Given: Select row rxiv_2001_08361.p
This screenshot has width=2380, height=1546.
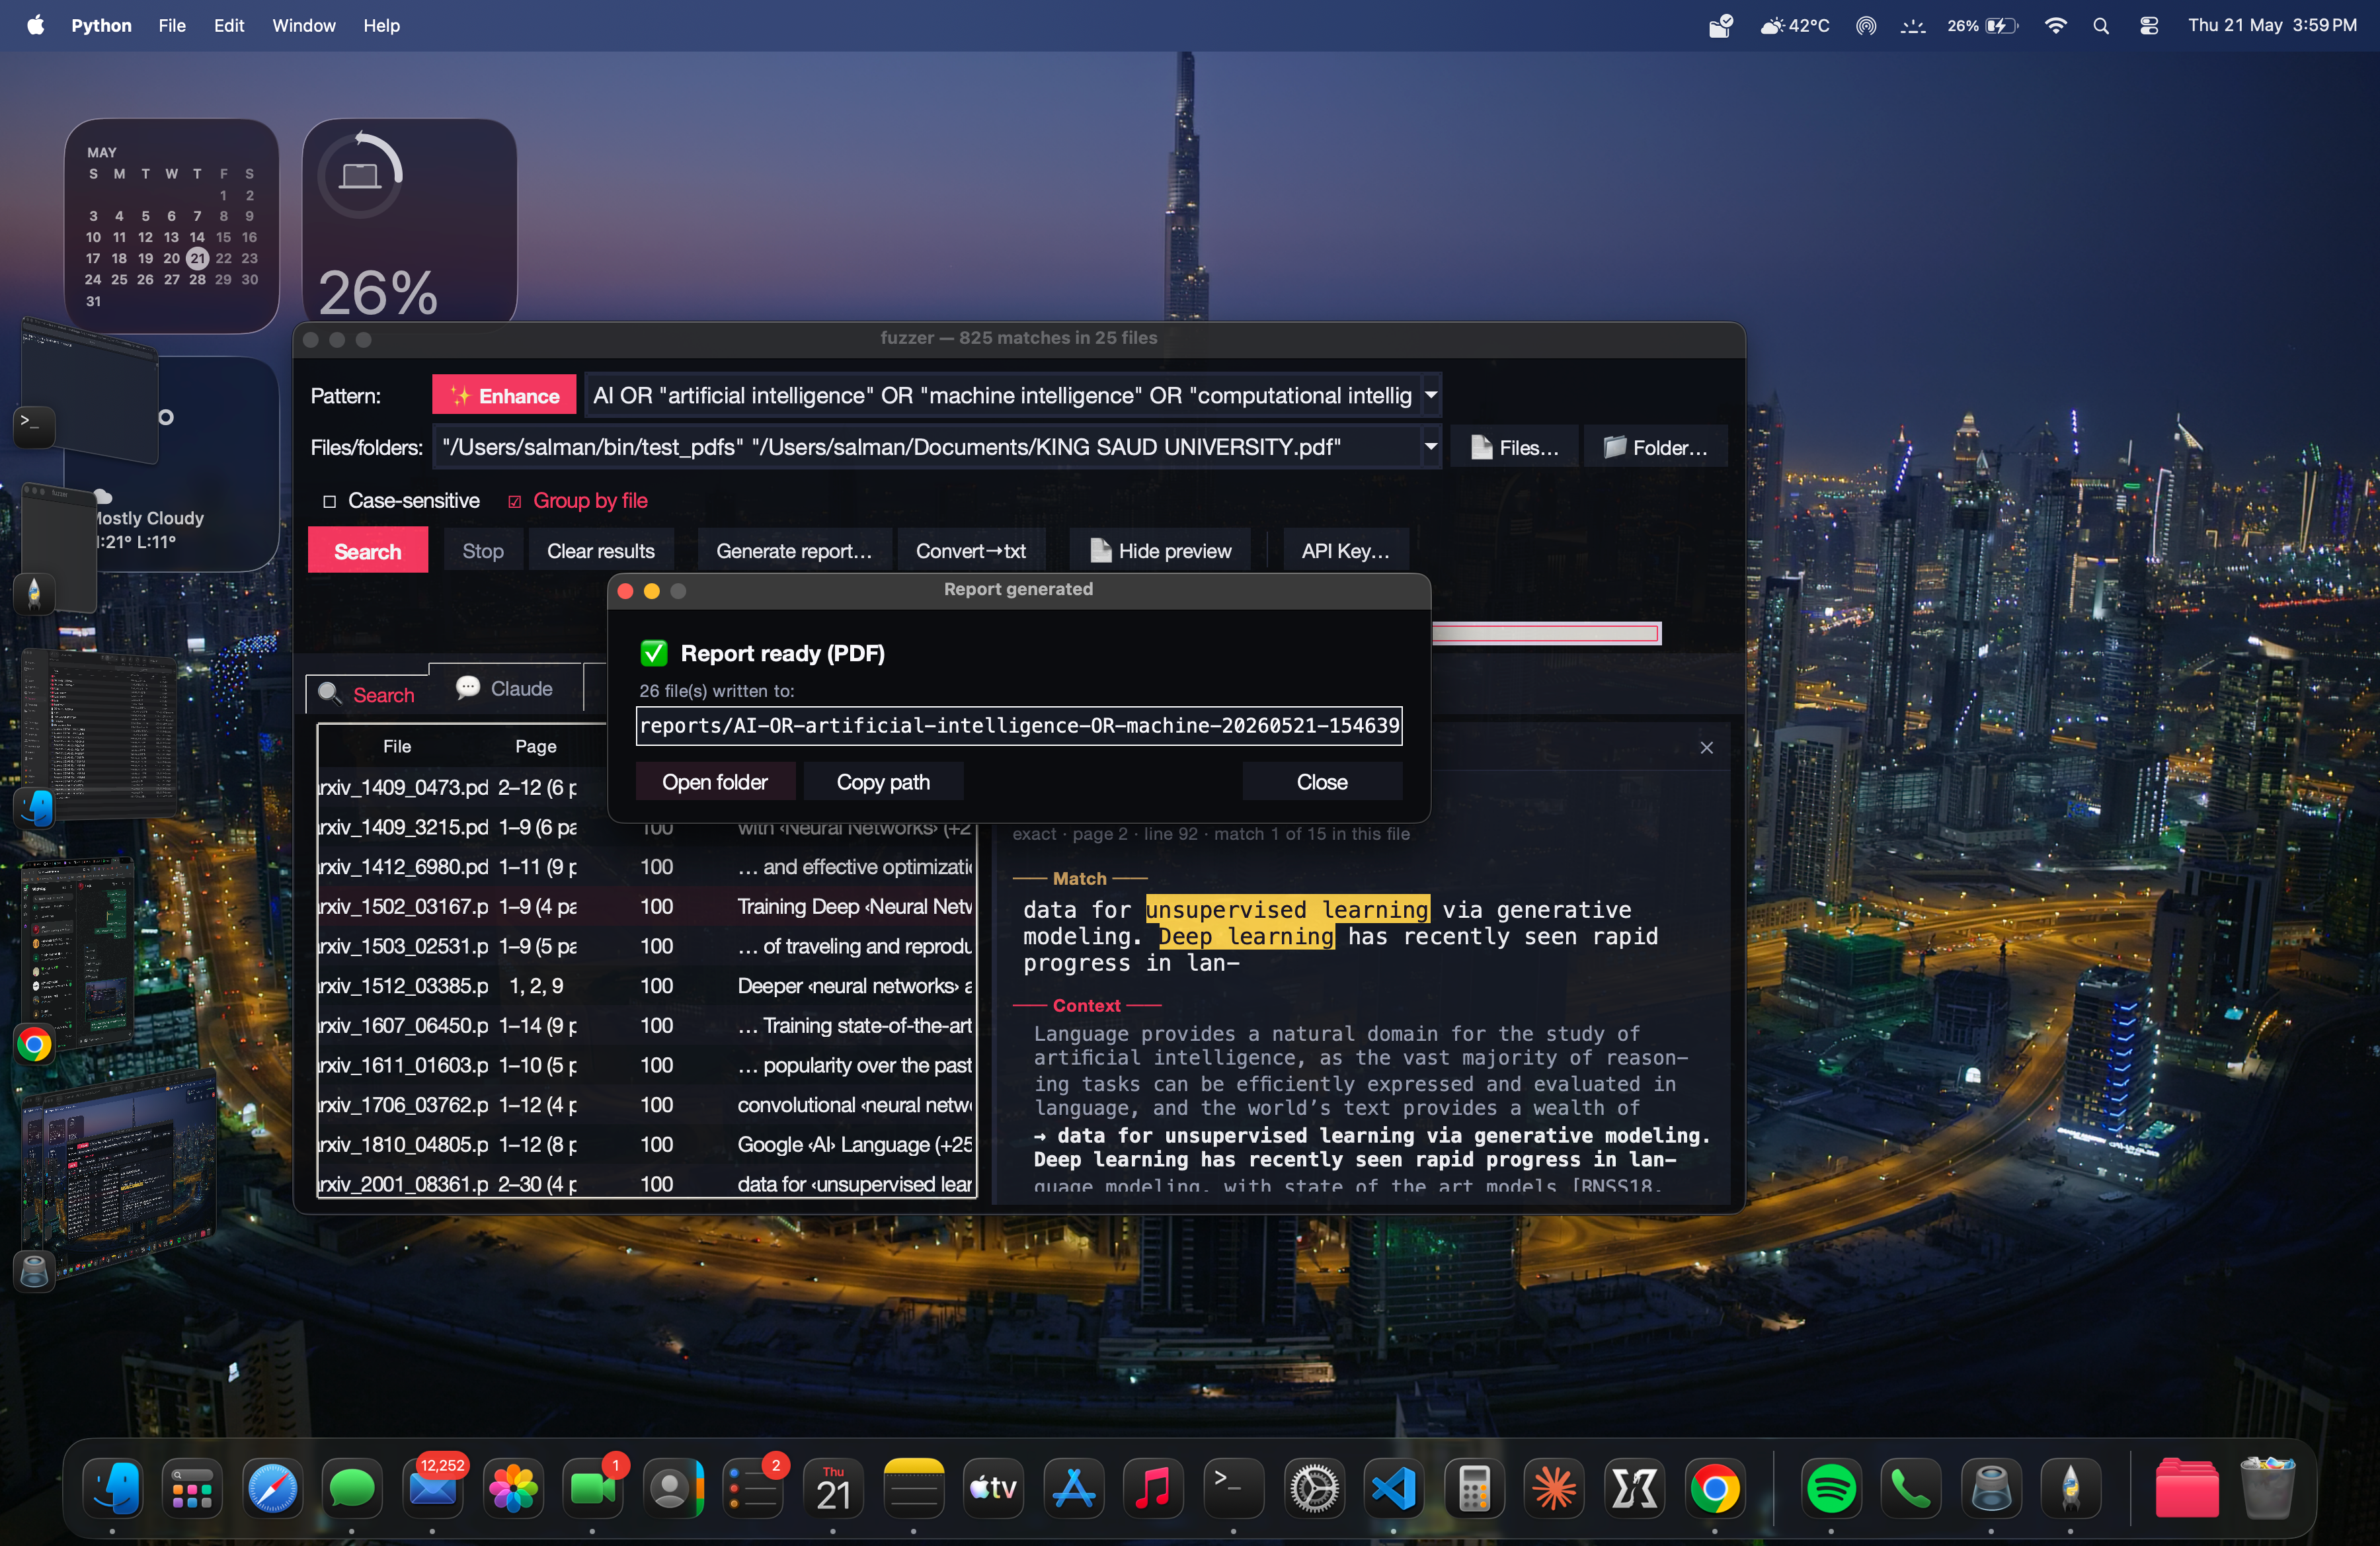Looking at the screenshot, I should point(646,1184).
